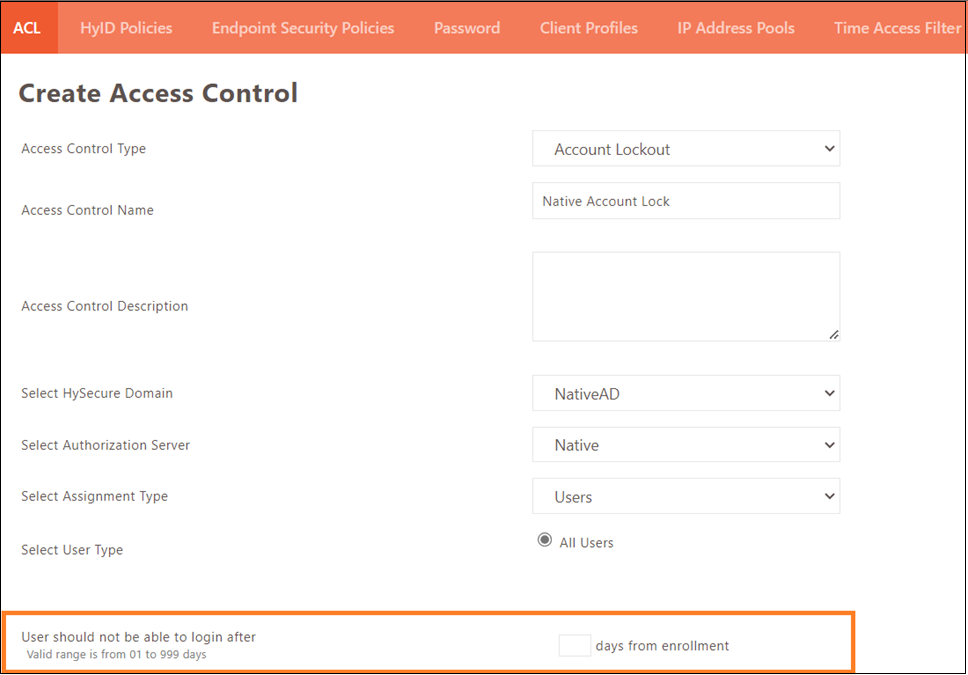Grab the description box resize handle
This screenshot has height=675, width=968.
tap(833, 335)
